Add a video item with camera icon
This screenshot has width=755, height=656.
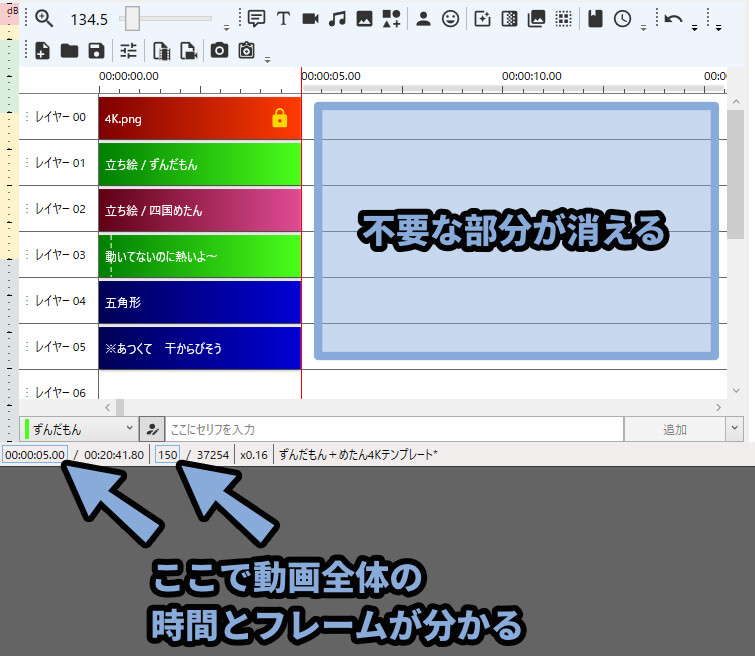310,19
